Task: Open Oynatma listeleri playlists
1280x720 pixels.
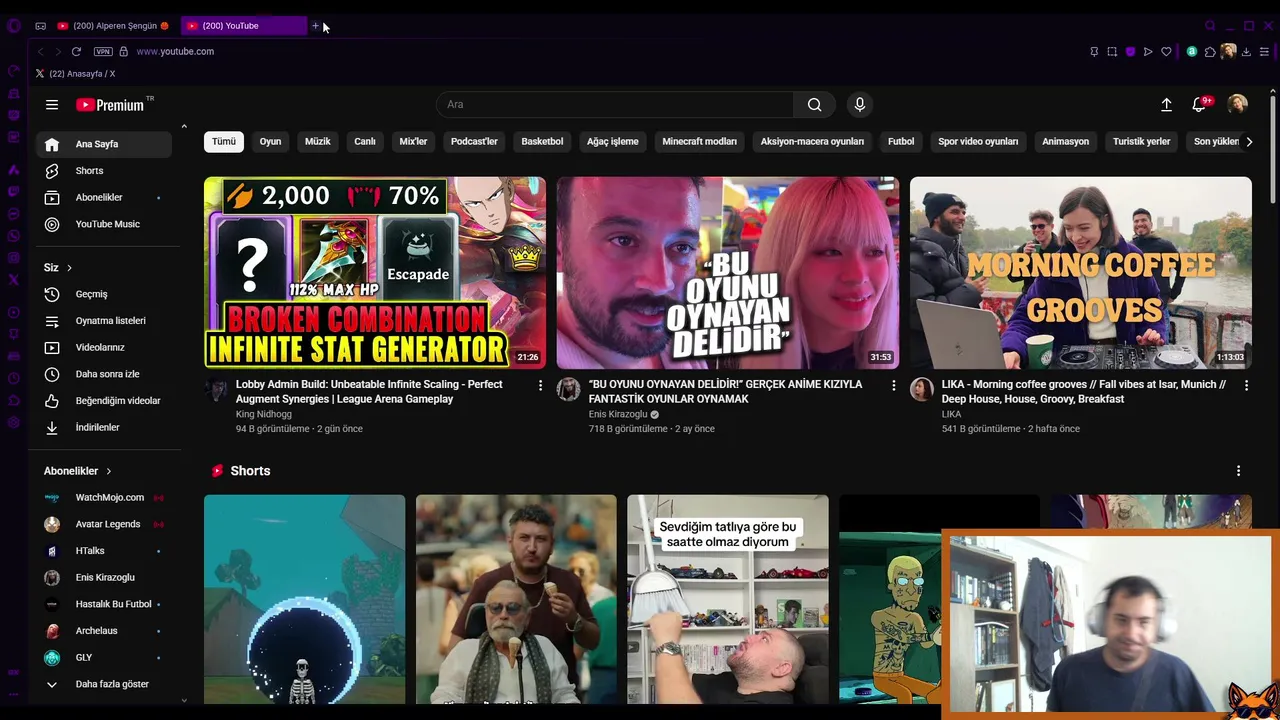Action: click(x=104, y=321)
